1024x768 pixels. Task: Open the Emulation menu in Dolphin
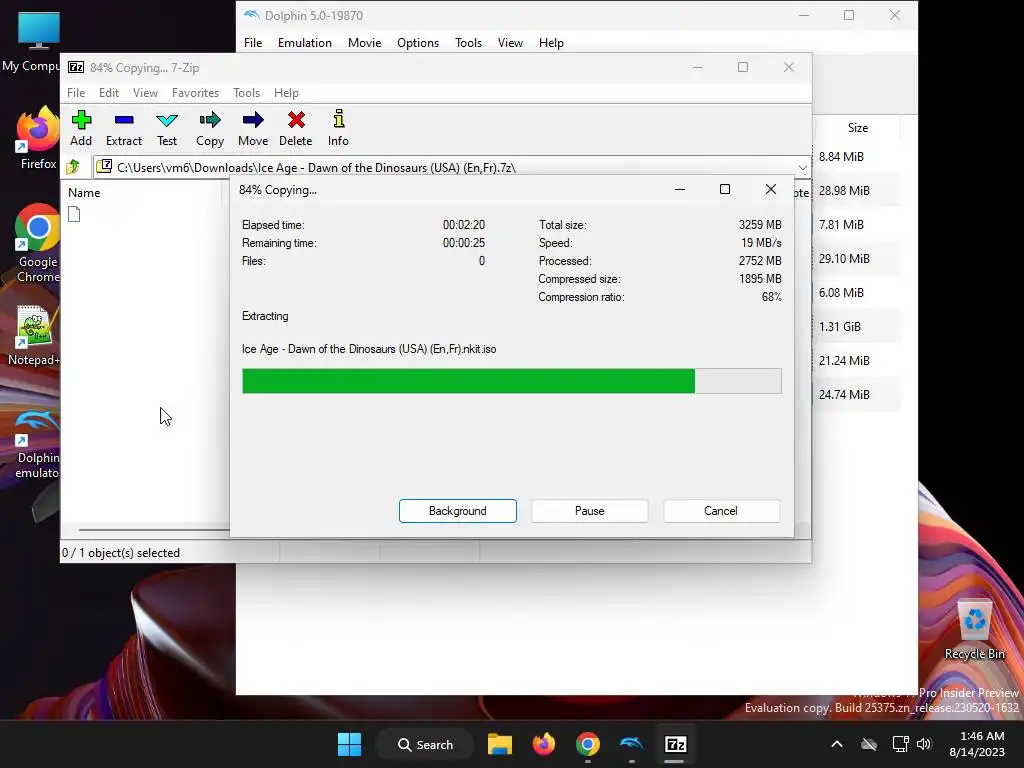304,42
